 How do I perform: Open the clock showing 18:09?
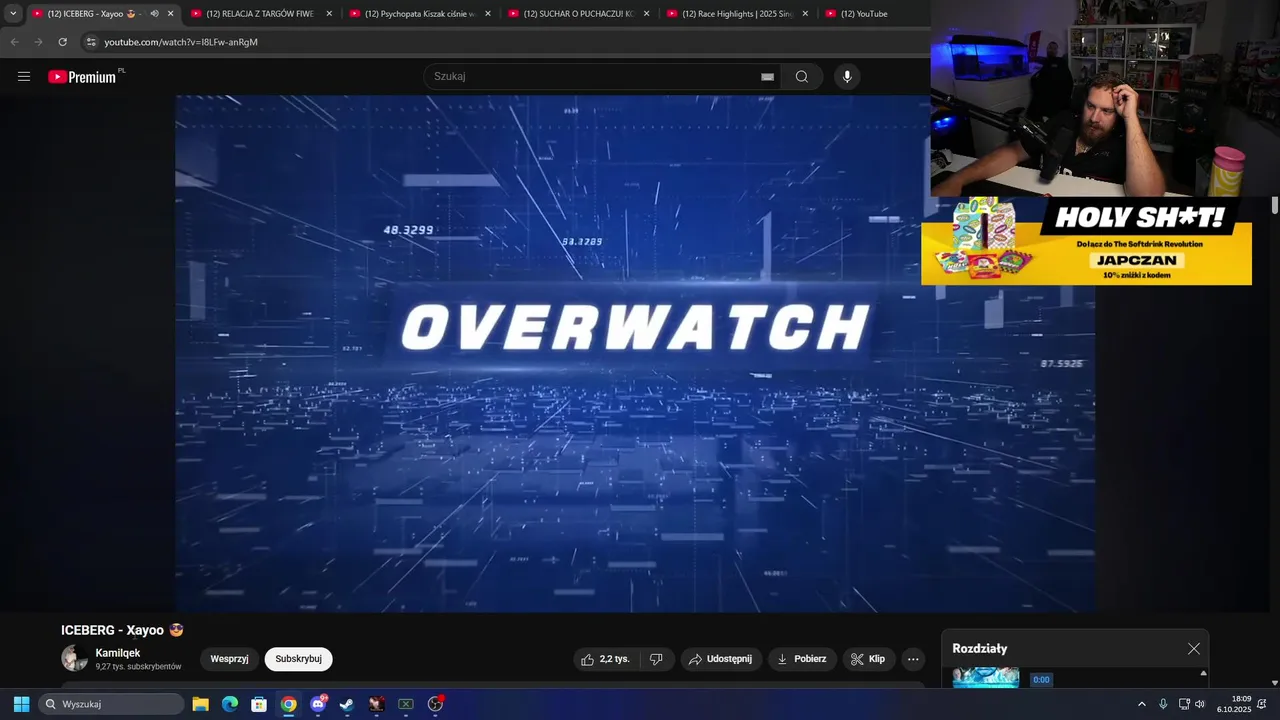(x=1234, y=704)
